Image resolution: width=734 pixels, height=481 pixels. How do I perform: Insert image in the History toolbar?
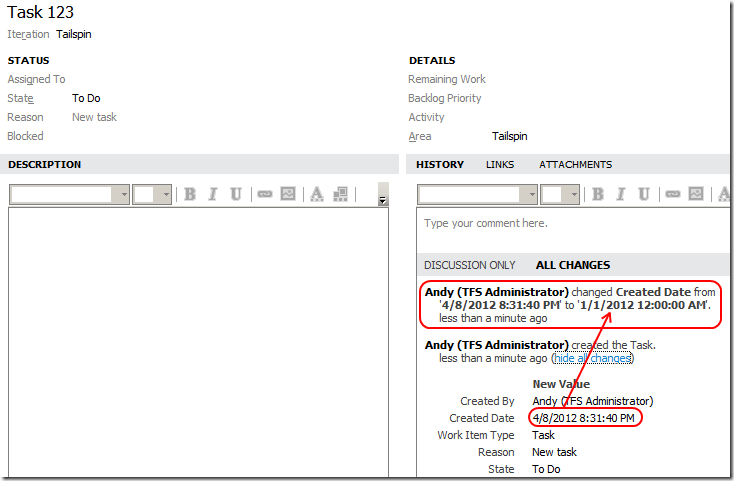pos(696,194)
